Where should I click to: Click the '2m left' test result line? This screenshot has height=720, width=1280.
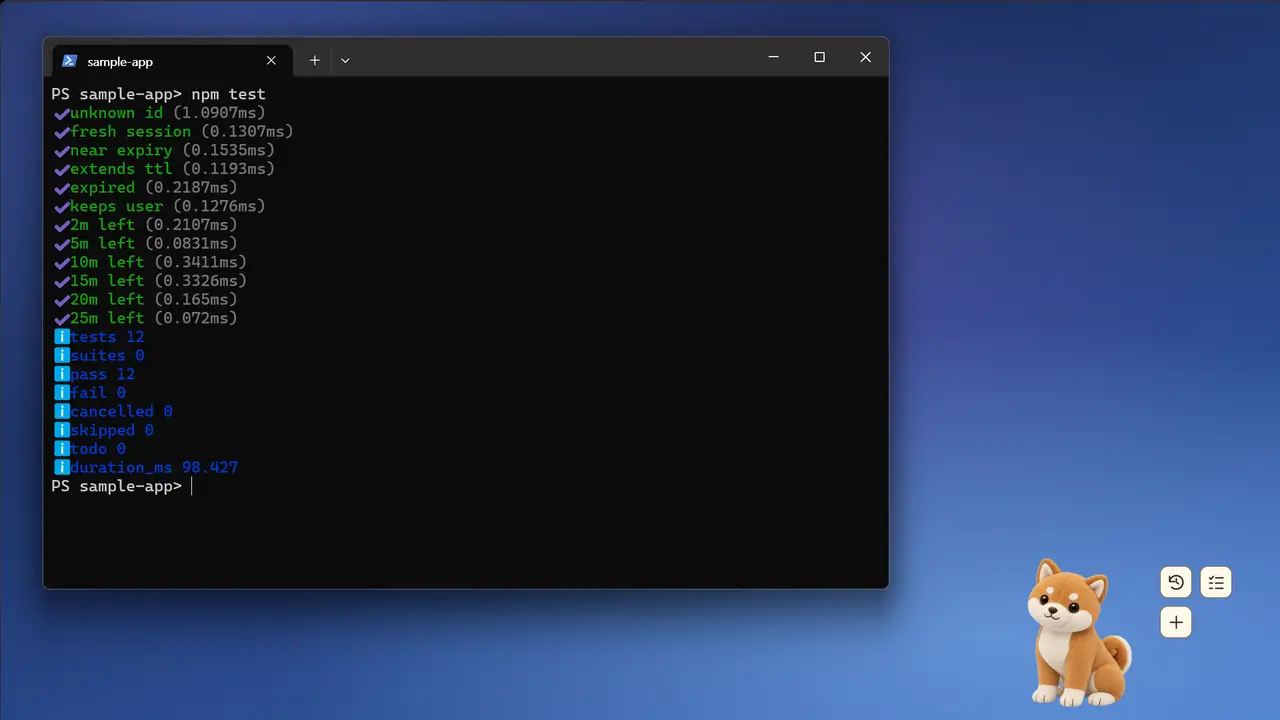(146, 225)
